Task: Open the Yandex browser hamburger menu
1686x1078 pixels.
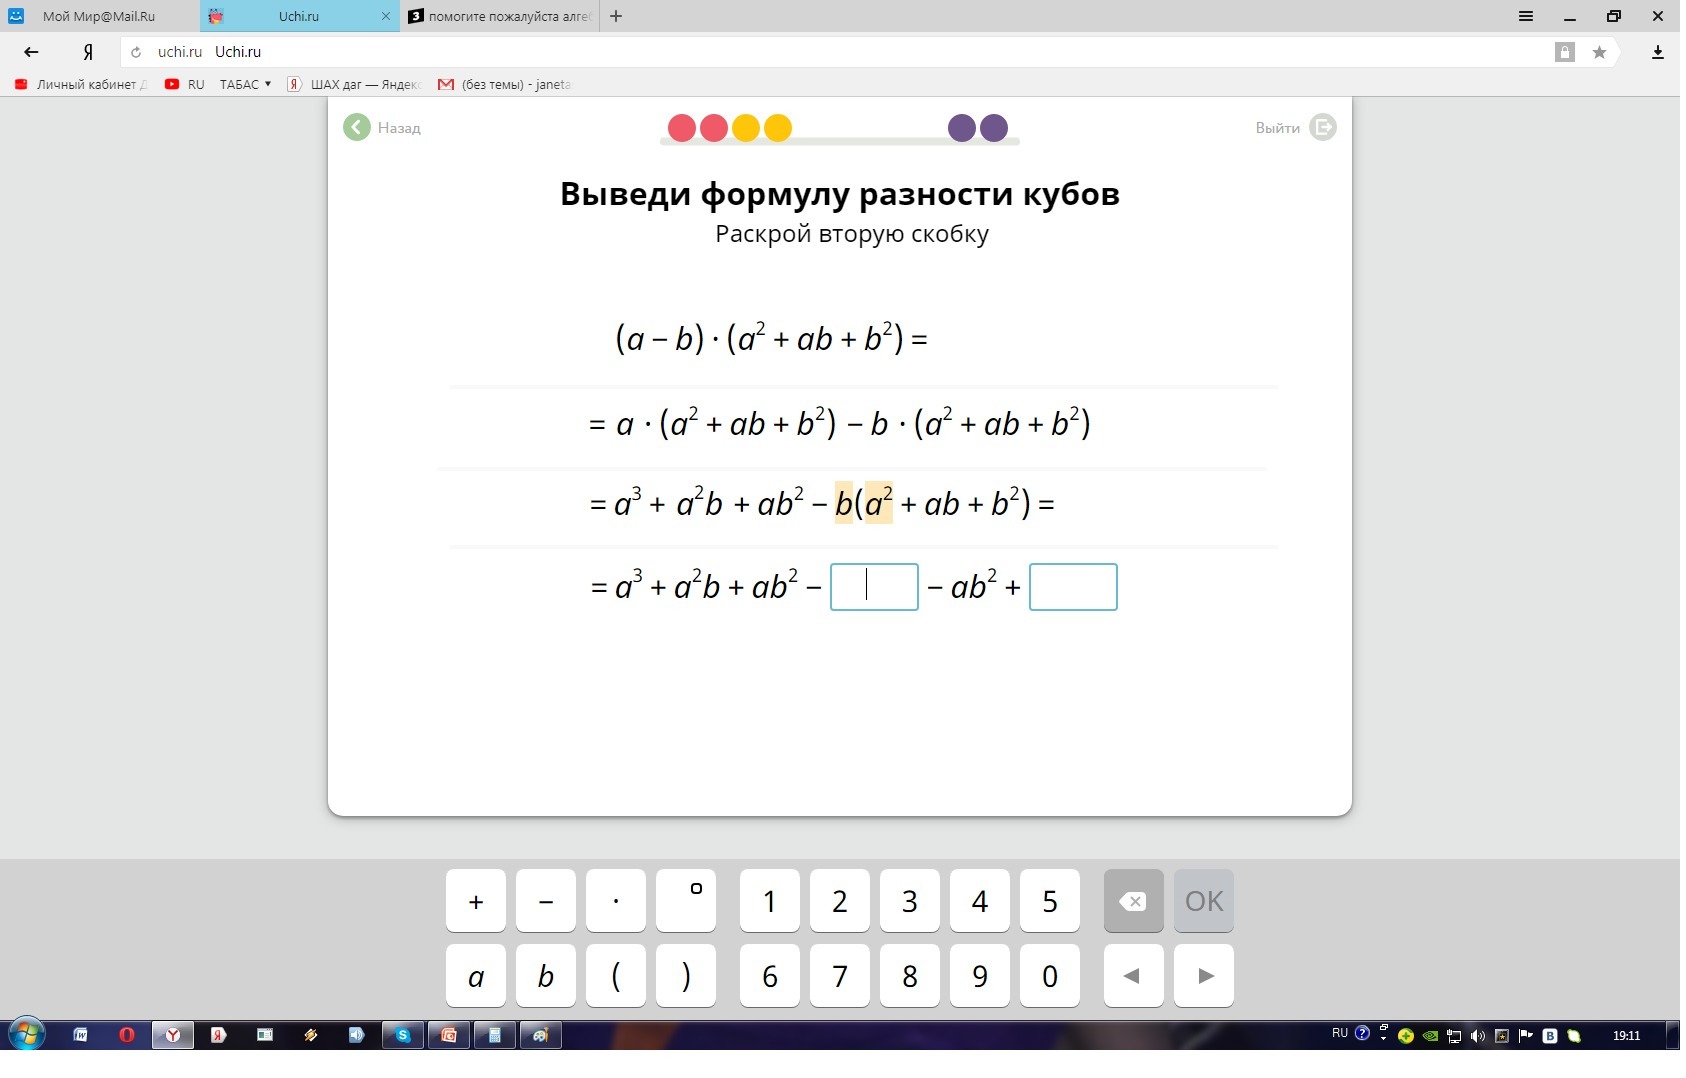Action: (1526, 16)
